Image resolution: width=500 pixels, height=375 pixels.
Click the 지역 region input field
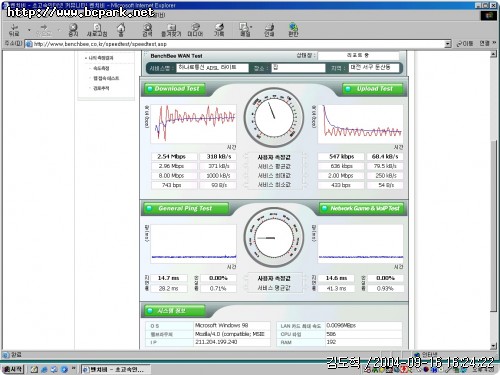coord(374,68)
